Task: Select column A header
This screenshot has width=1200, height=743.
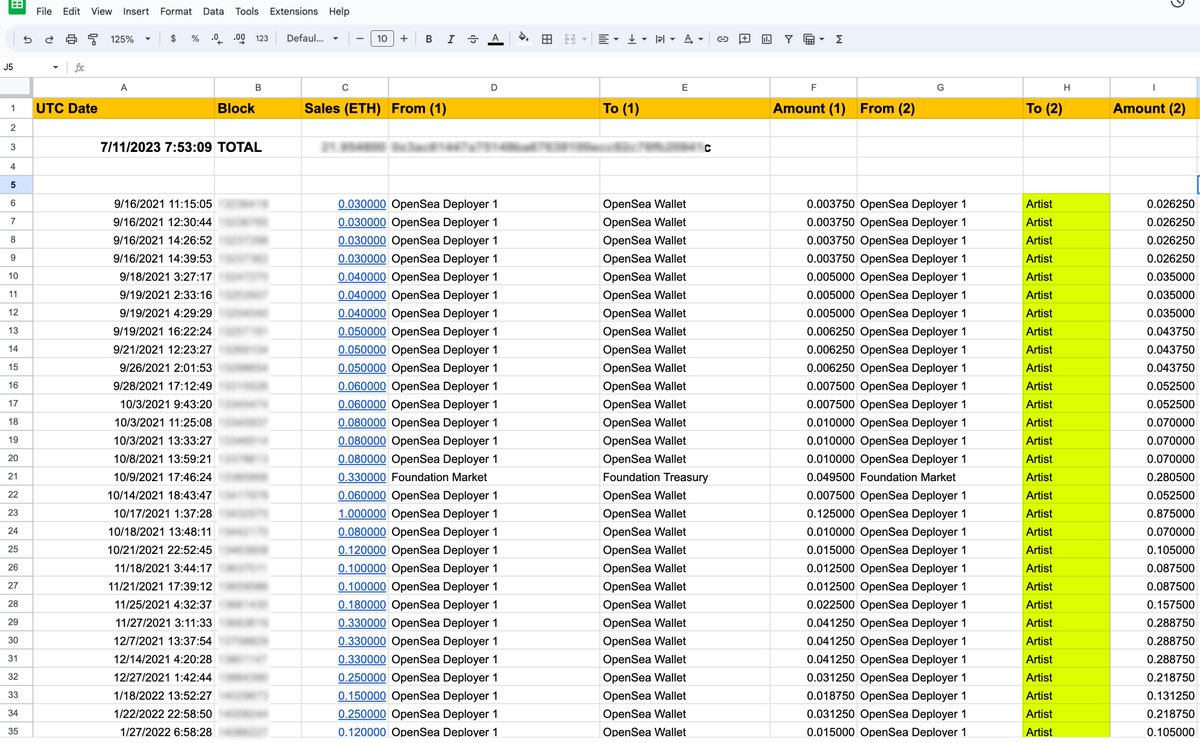Action: coord(123,87)
